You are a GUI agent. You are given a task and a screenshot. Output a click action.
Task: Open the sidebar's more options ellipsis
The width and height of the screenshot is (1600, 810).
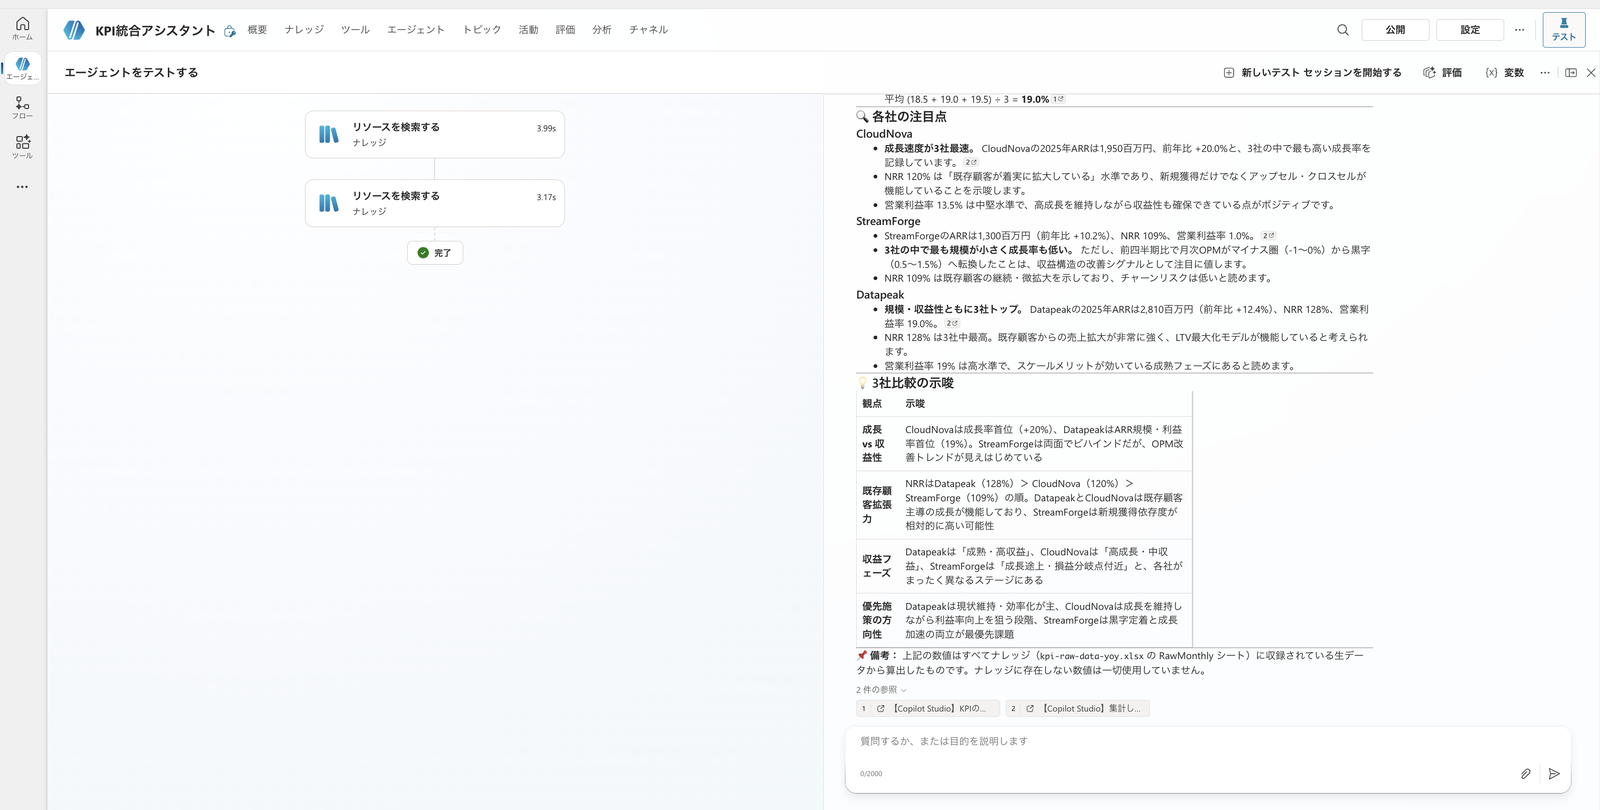click(22, 187)
